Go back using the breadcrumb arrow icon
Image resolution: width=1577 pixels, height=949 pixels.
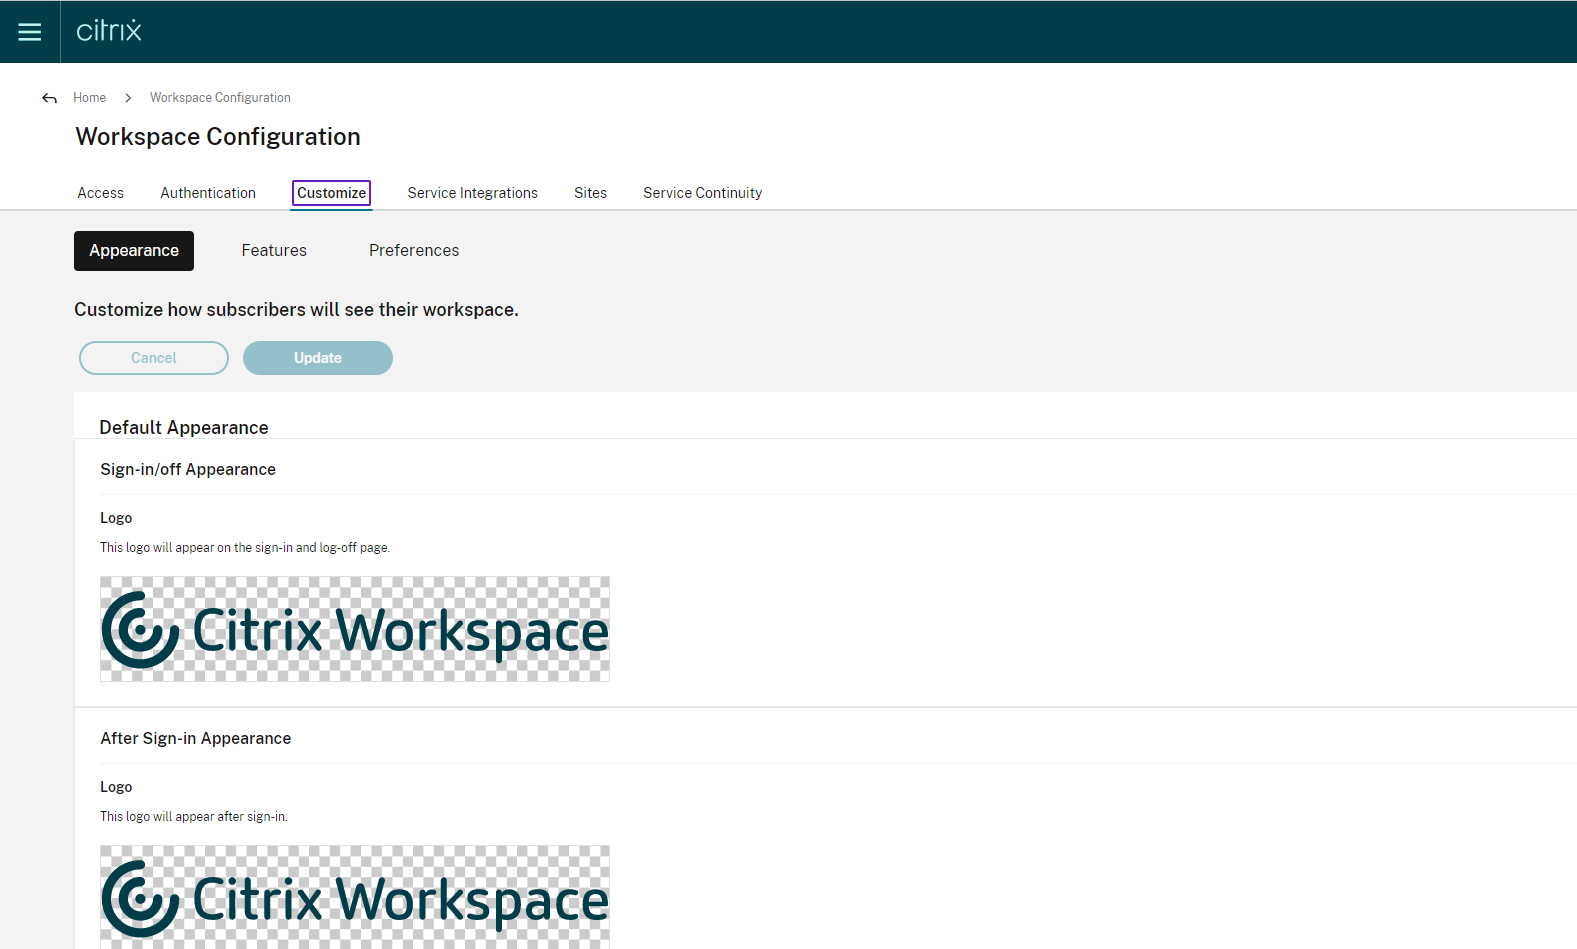tap(49, 98)
